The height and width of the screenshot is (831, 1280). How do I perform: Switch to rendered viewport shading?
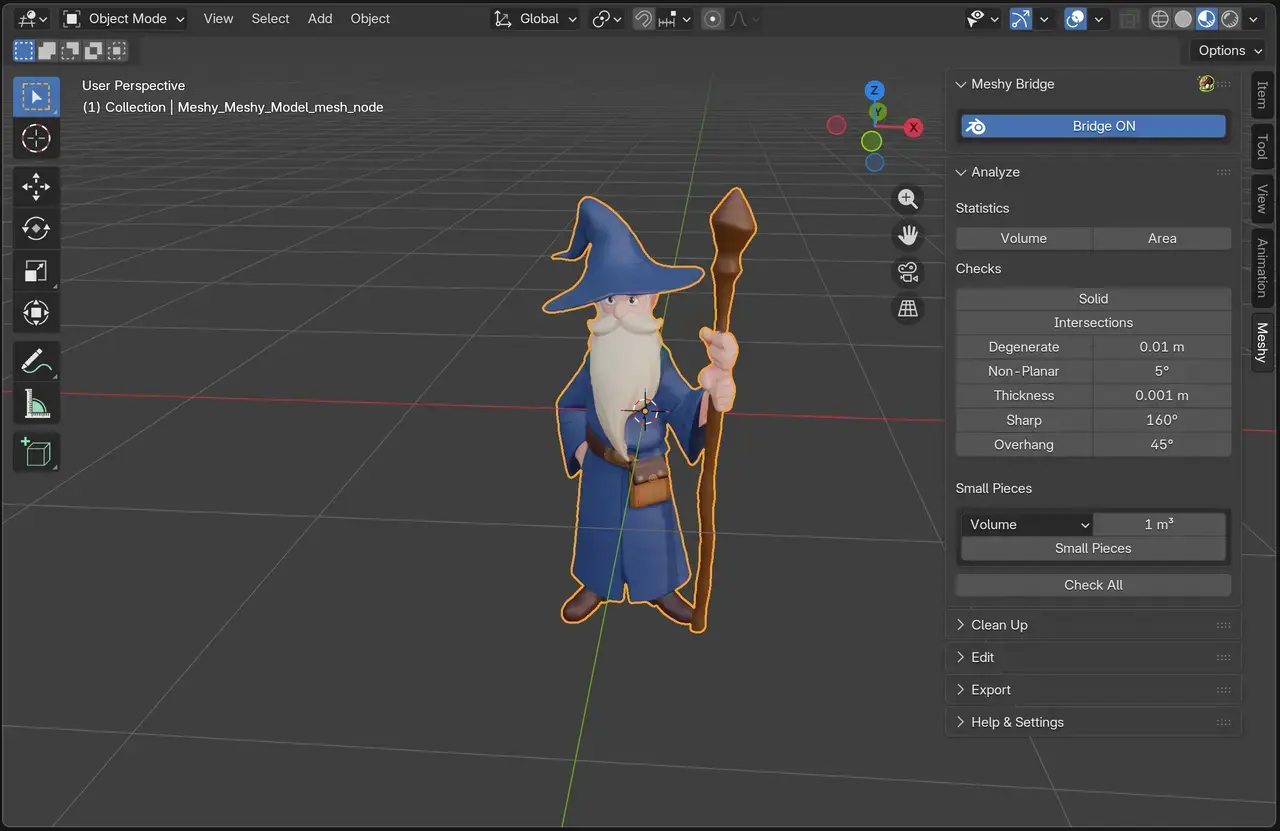point(1230,19)
